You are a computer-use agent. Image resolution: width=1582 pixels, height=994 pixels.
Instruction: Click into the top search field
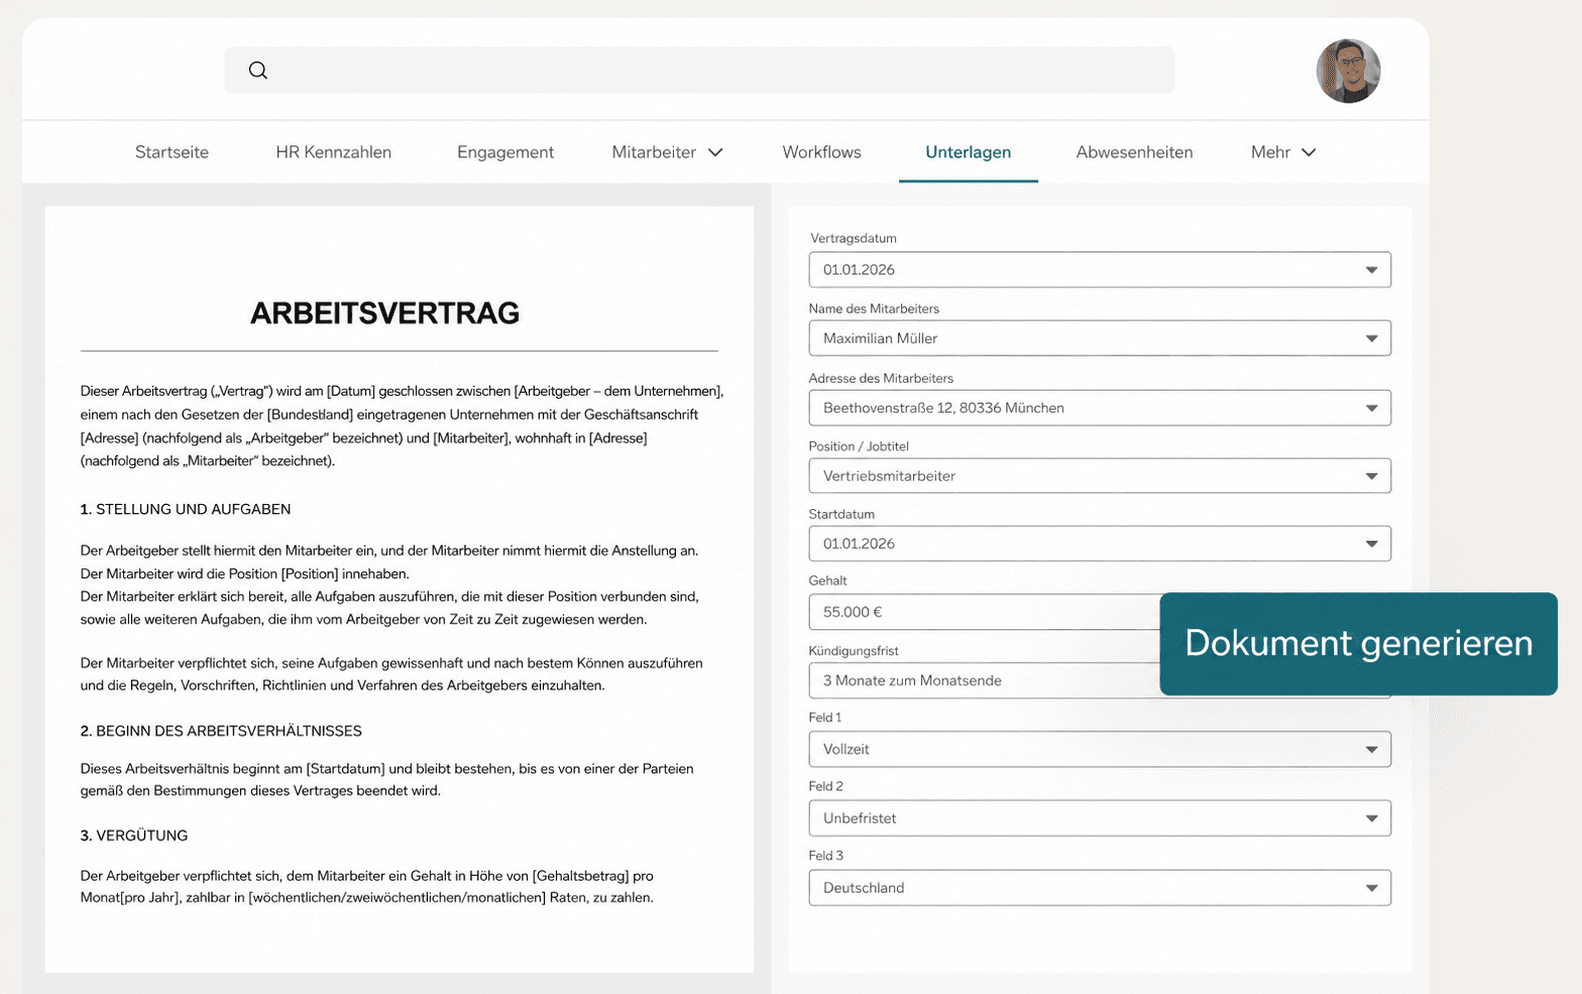click(699, 70)
